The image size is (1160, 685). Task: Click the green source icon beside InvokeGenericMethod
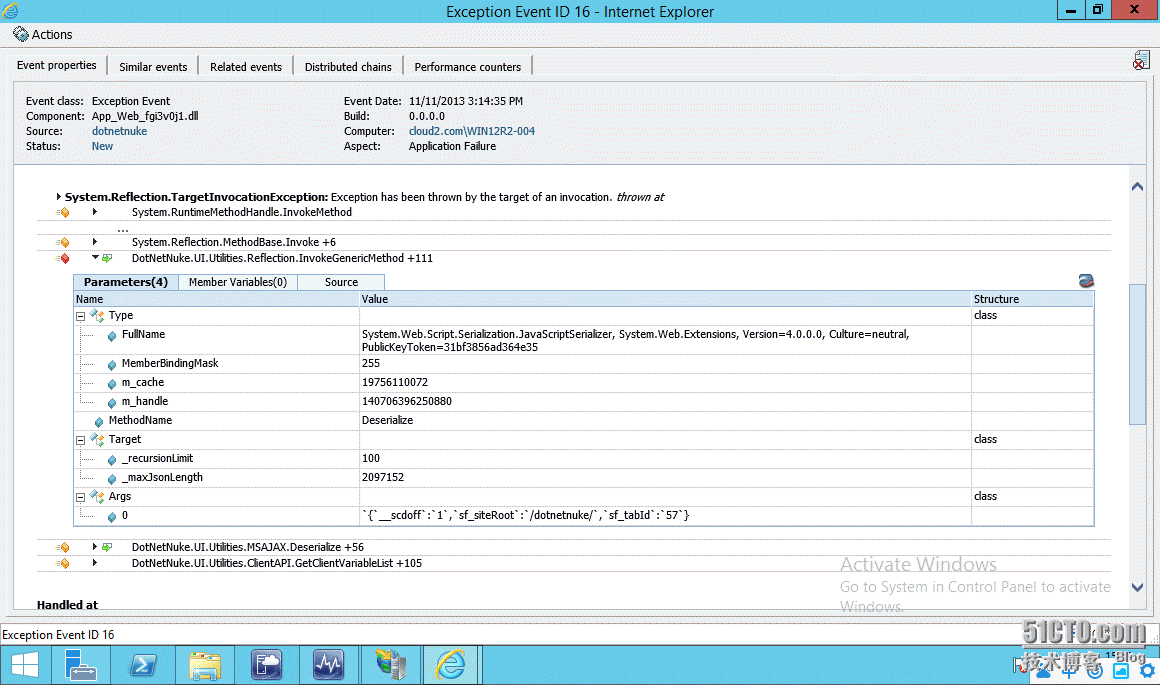107,258
